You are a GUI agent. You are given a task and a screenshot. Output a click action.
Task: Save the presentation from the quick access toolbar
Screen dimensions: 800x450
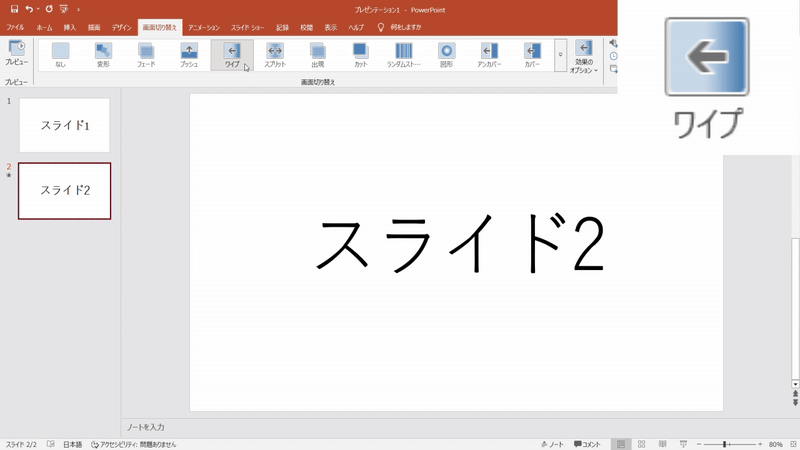coord(14,9)
